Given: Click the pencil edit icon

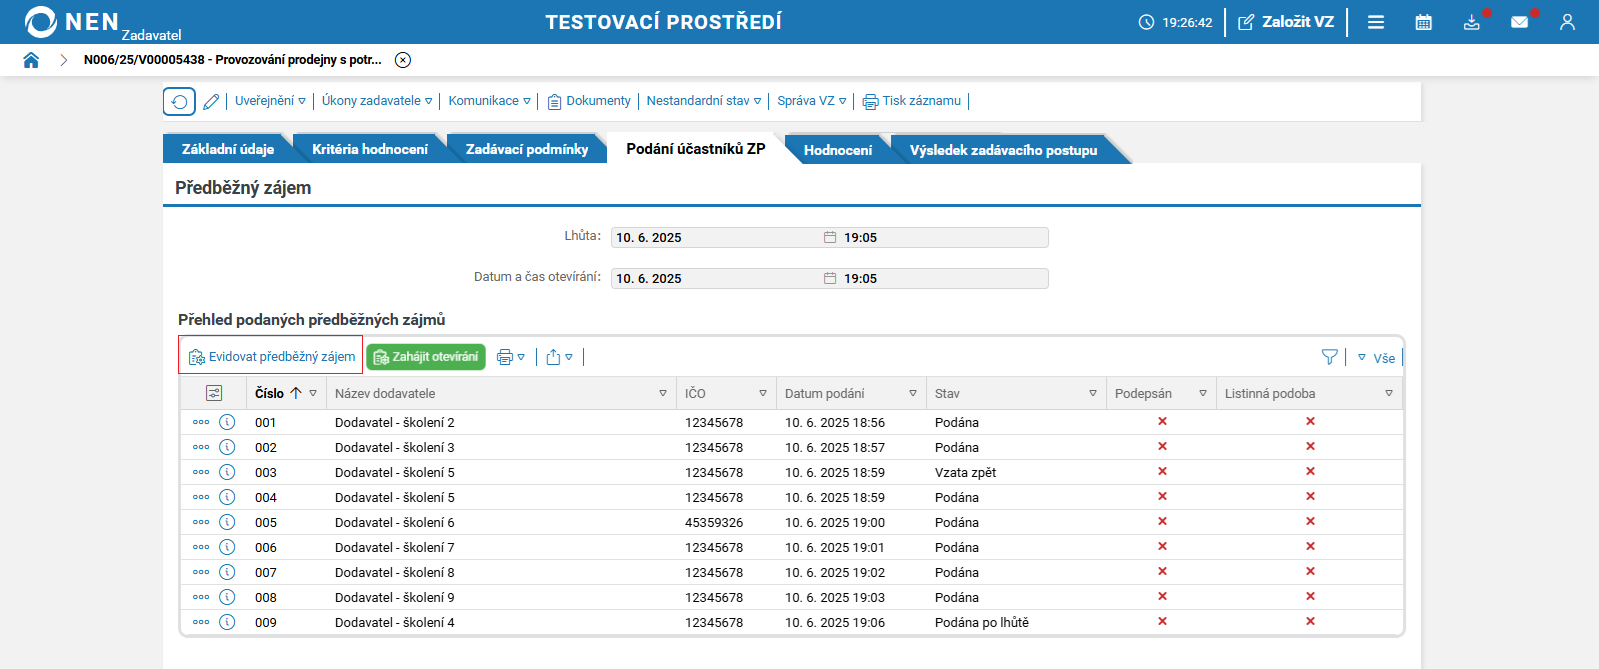Looking at the screenshot, I should pyautogui.click(x=211, y=102).
